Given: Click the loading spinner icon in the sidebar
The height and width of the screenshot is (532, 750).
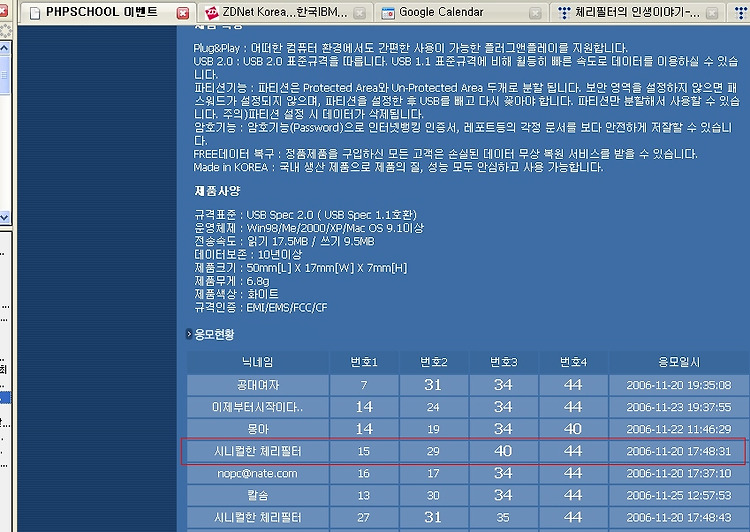Looking at the screenshot, I should 5,32.
